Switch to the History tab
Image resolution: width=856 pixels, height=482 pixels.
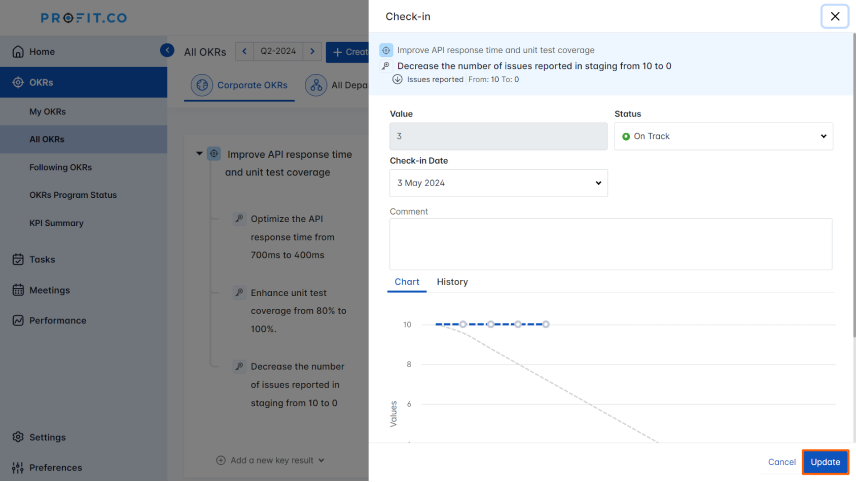[452, 282]
